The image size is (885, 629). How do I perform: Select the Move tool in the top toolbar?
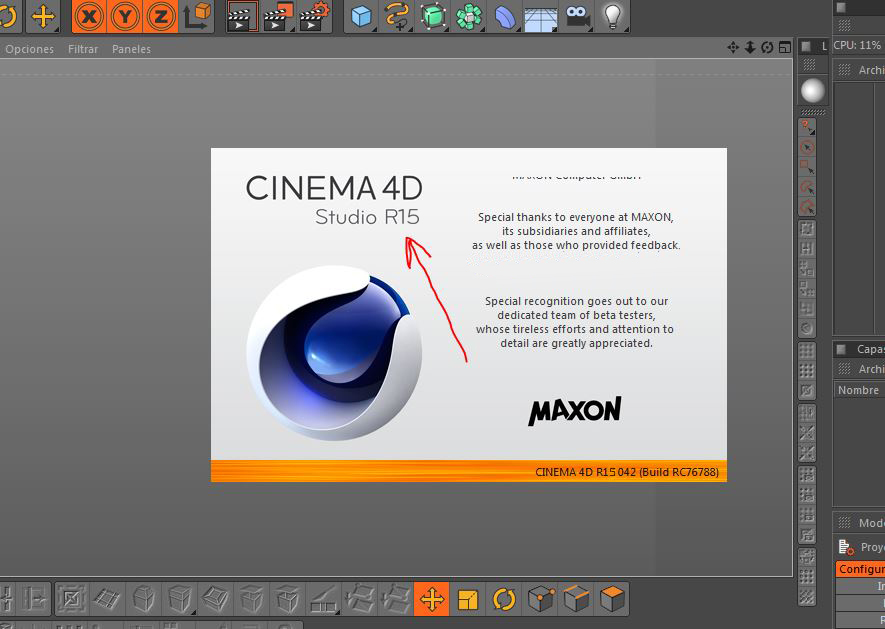pos(44,17)
